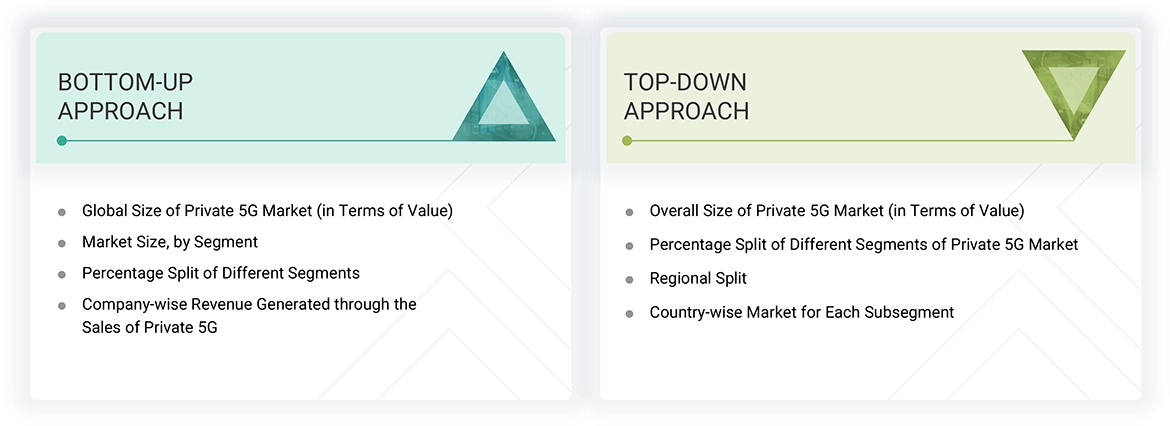This screenshot has width=1170, height=426.
Task: Click the teal dot under Bottom-Up Approach
Action: (x=62, y=141)
